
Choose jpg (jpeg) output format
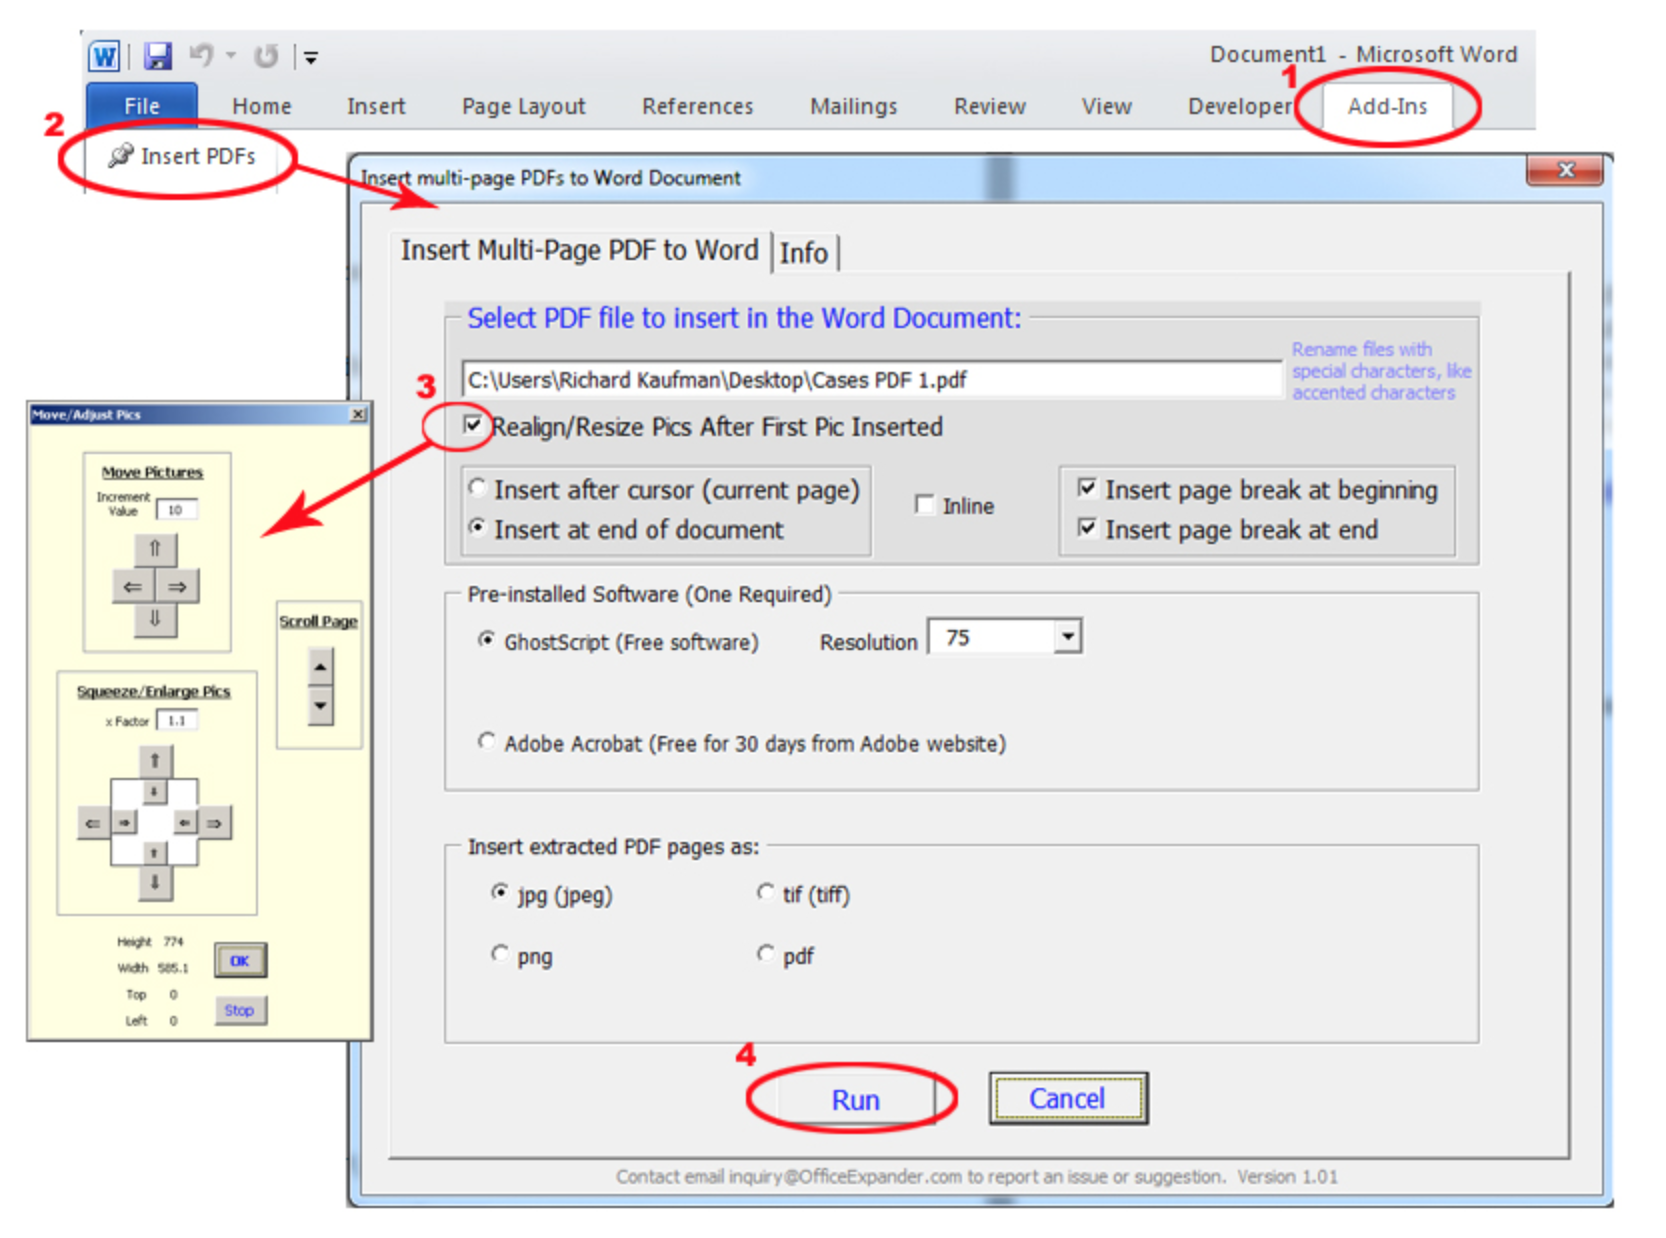pyautogui.click(x=500, y=892)
